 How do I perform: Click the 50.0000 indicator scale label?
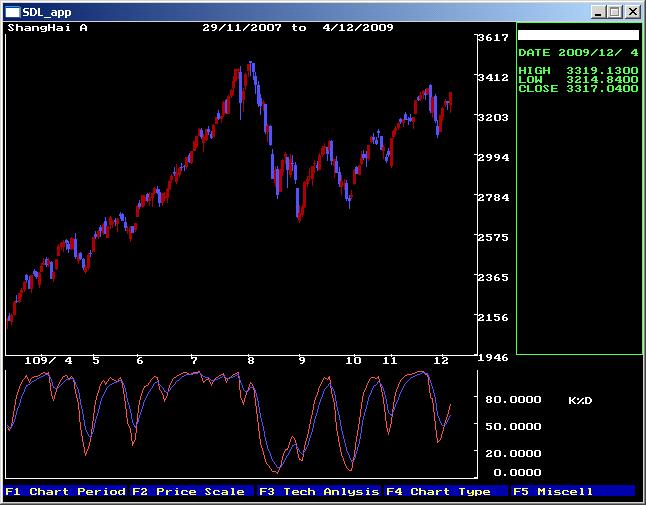[x=513, y=426]
